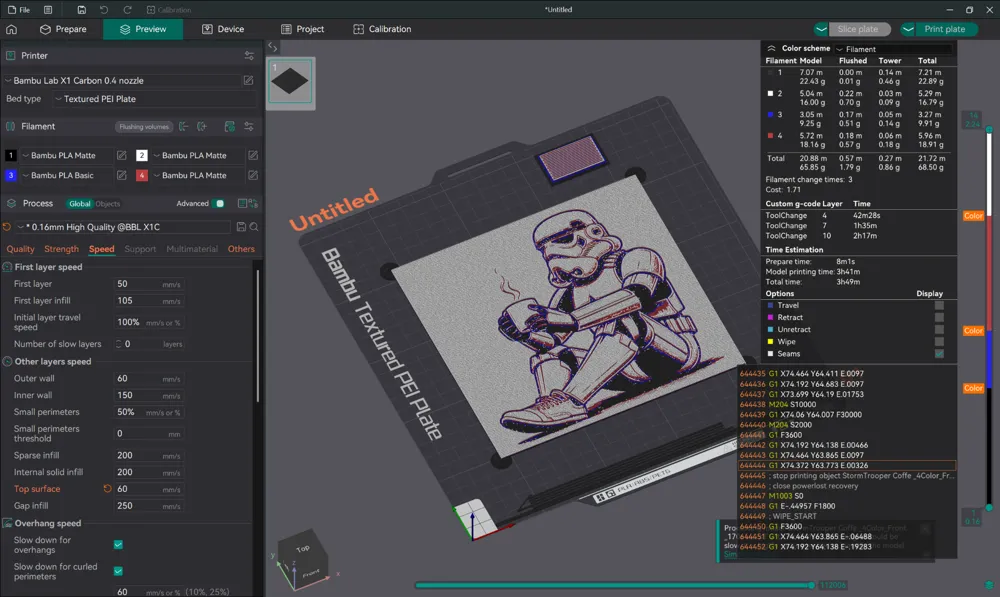
Task: Open the Print plate dropdown arrow
Action: pyautogui.click(x=908, y=29)
